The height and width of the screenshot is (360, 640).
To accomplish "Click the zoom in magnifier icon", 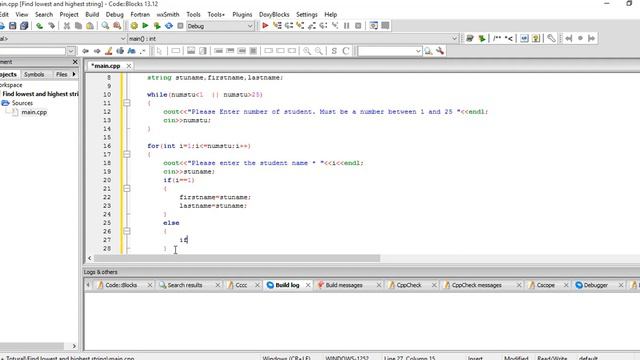I will (x=307, y=51).
